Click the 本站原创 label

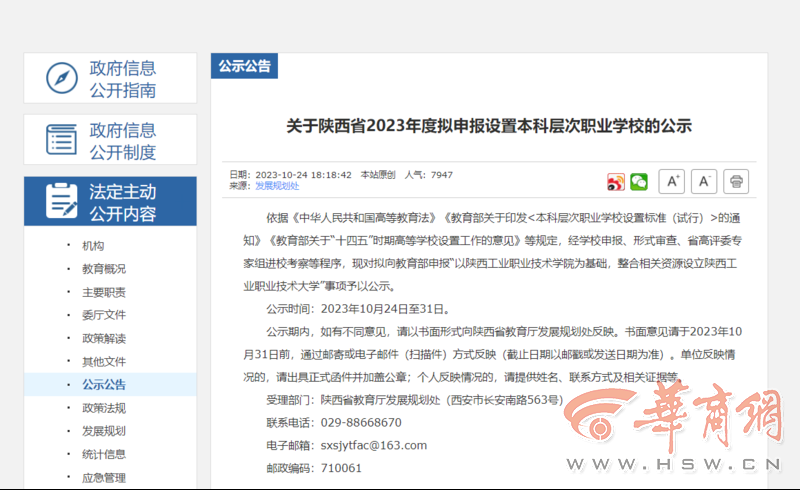click(x=378, y=175)
